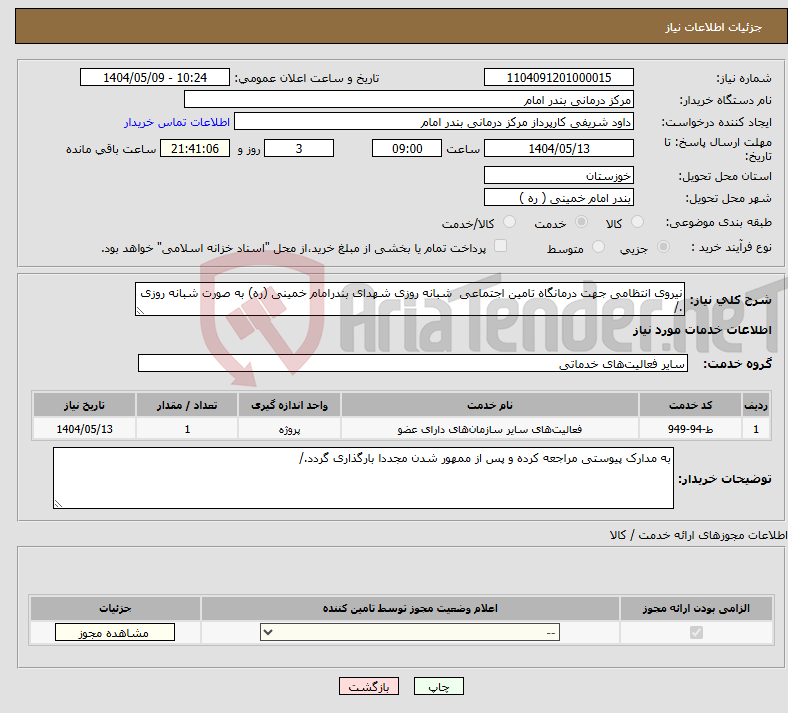Click service name cell فعالیت‌های سایر سازمان‌های دارای عضو
This screenshot has height=713, width=788.
tap(489, 429)
